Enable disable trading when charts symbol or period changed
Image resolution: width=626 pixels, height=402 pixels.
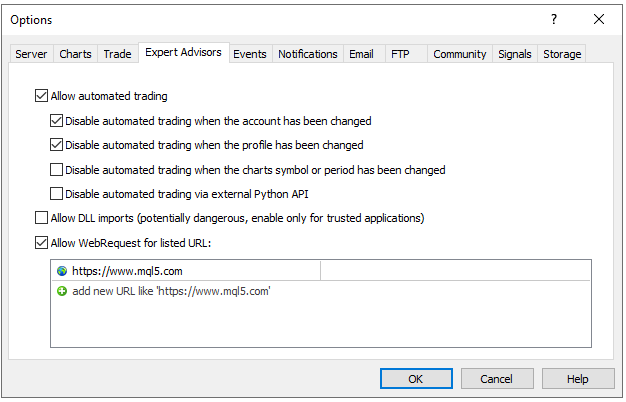coord(57,170)
